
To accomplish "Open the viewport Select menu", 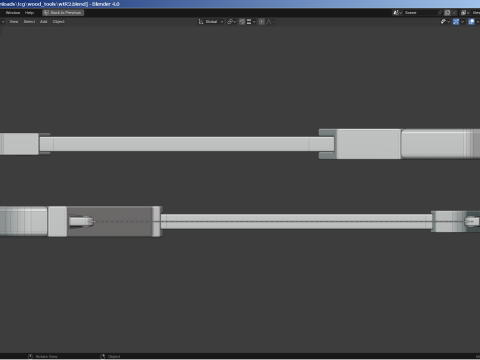I will click(x=29, y=22).
